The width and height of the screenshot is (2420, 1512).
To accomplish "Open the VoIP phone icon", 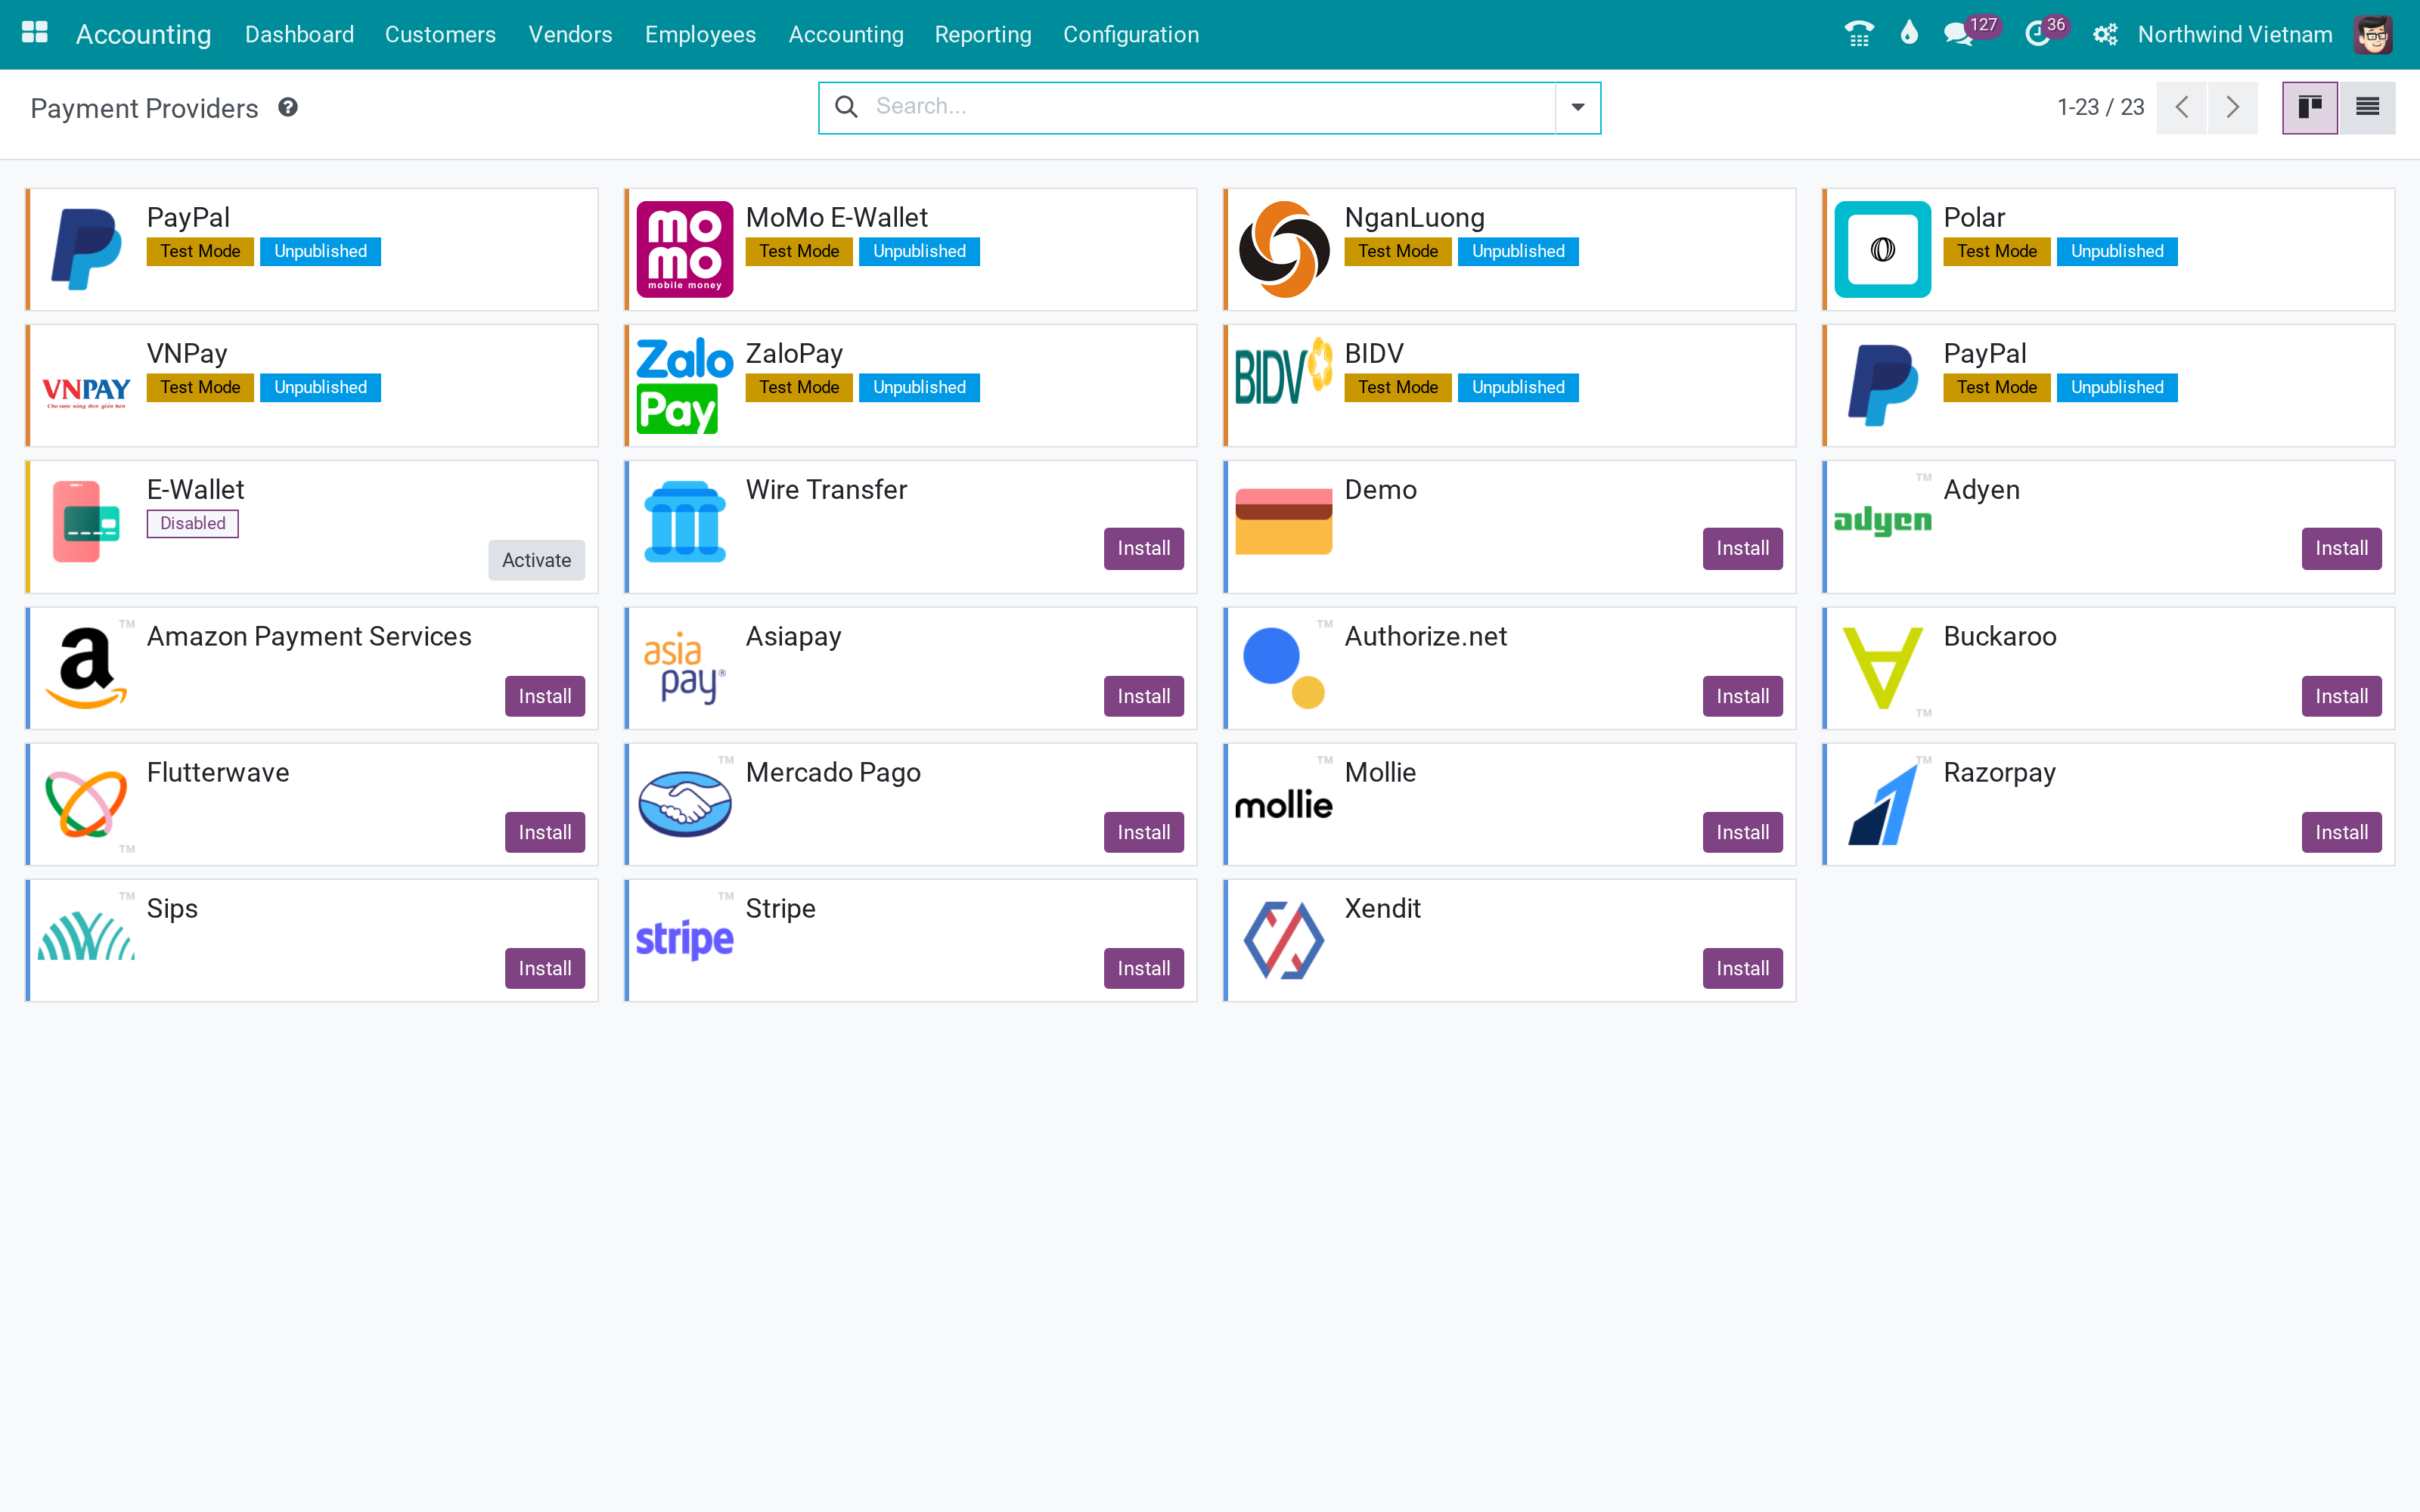I will click(x=1859, y=34).
